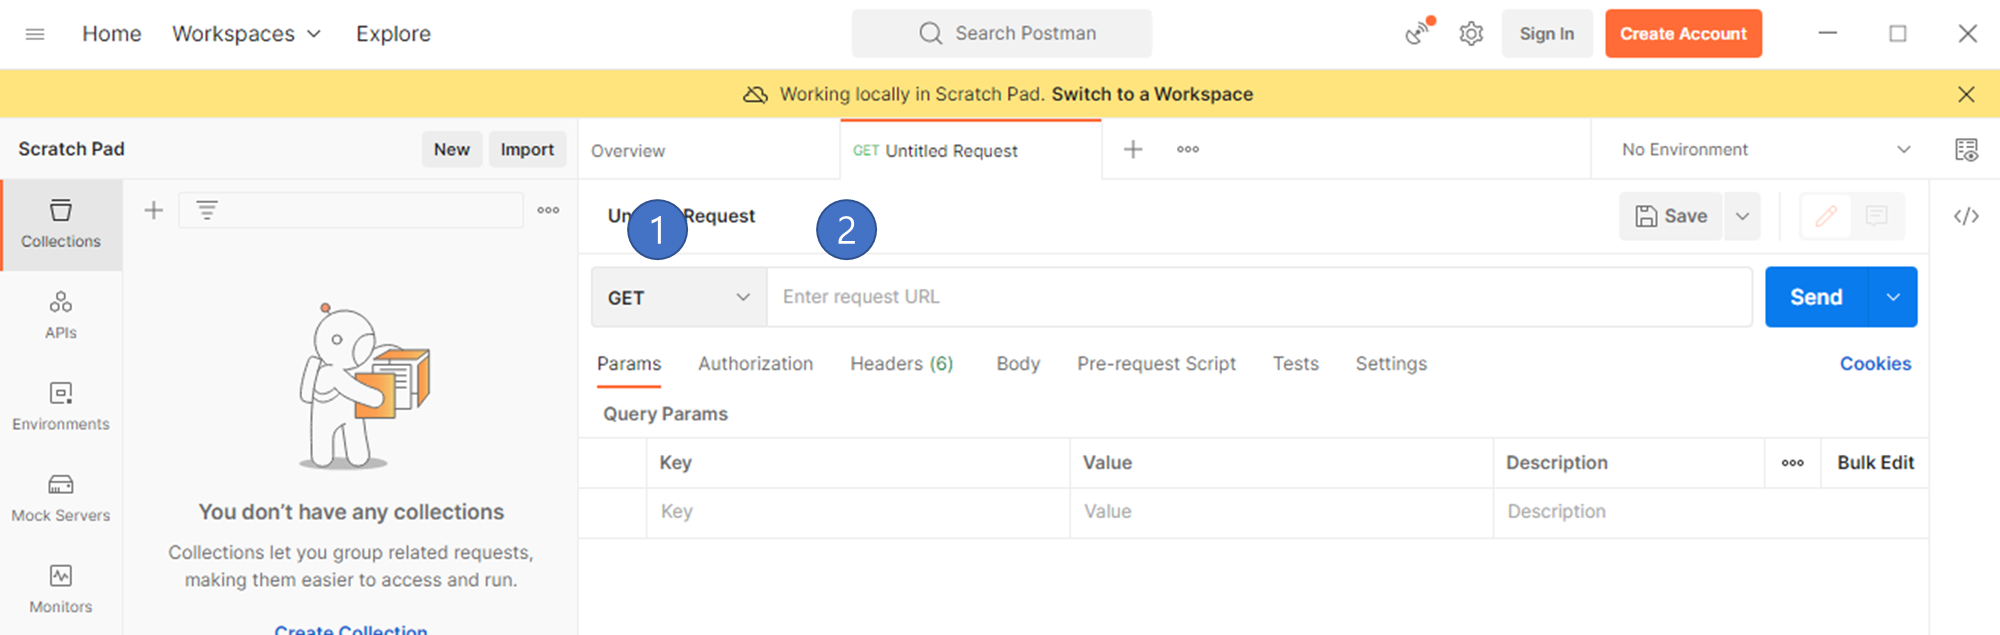Click the Sign In button
The width and height of the screenshot is (2000, 635).
[x=1547, y=33]
